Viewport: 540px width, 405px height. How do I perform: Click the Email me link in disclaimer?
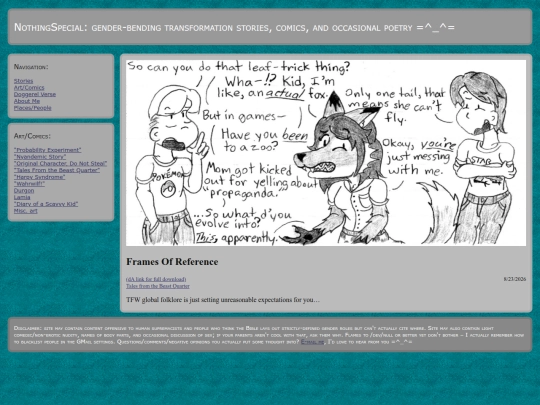pos(312,342)
